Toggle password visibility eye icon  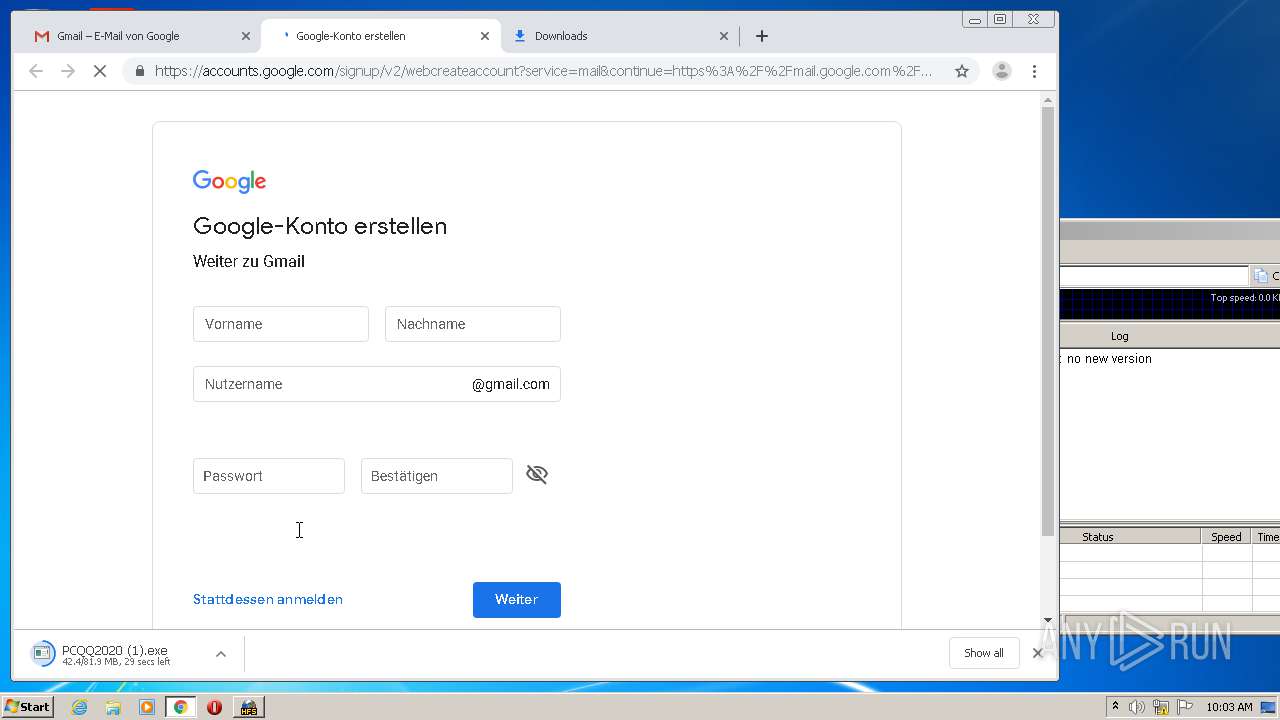point(537,475)
